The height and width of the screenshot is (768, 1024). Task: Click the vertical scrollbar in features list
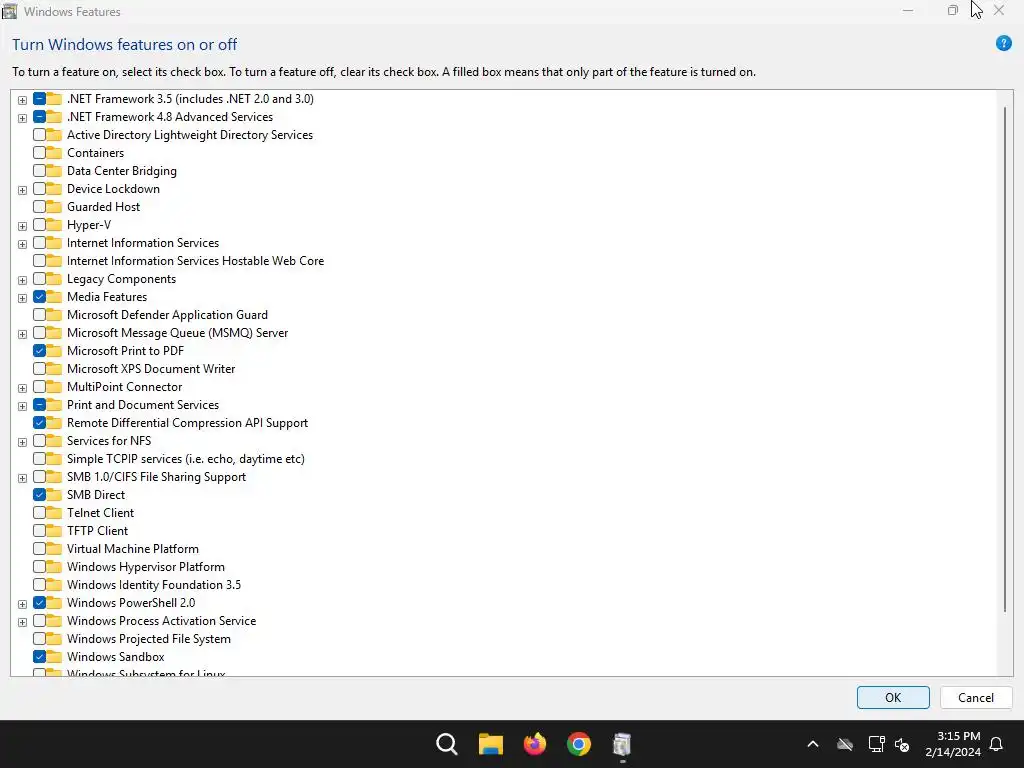point(1004,359)
